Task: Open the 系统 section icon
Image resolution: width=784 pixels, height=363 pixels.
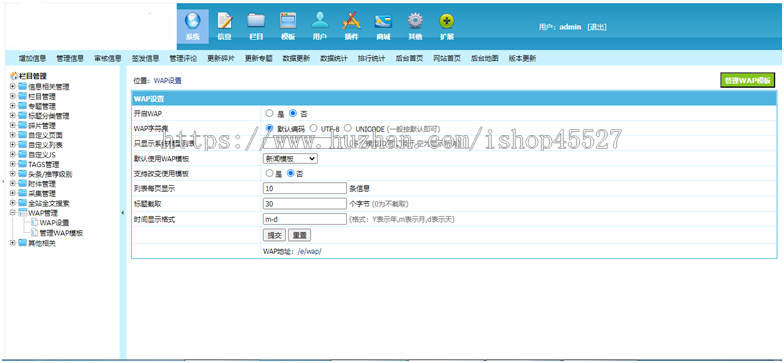Action: click(x=192, y=20)
